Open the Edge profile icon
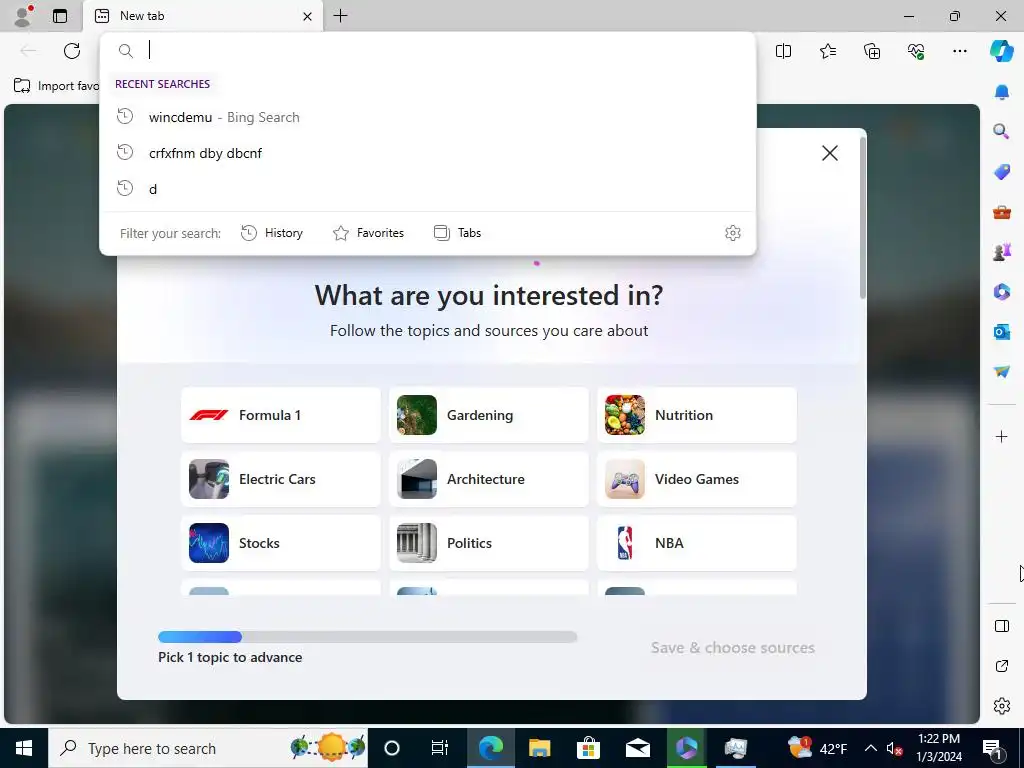Viewport: 1024px width, 768px height. [x=24, y=16]
